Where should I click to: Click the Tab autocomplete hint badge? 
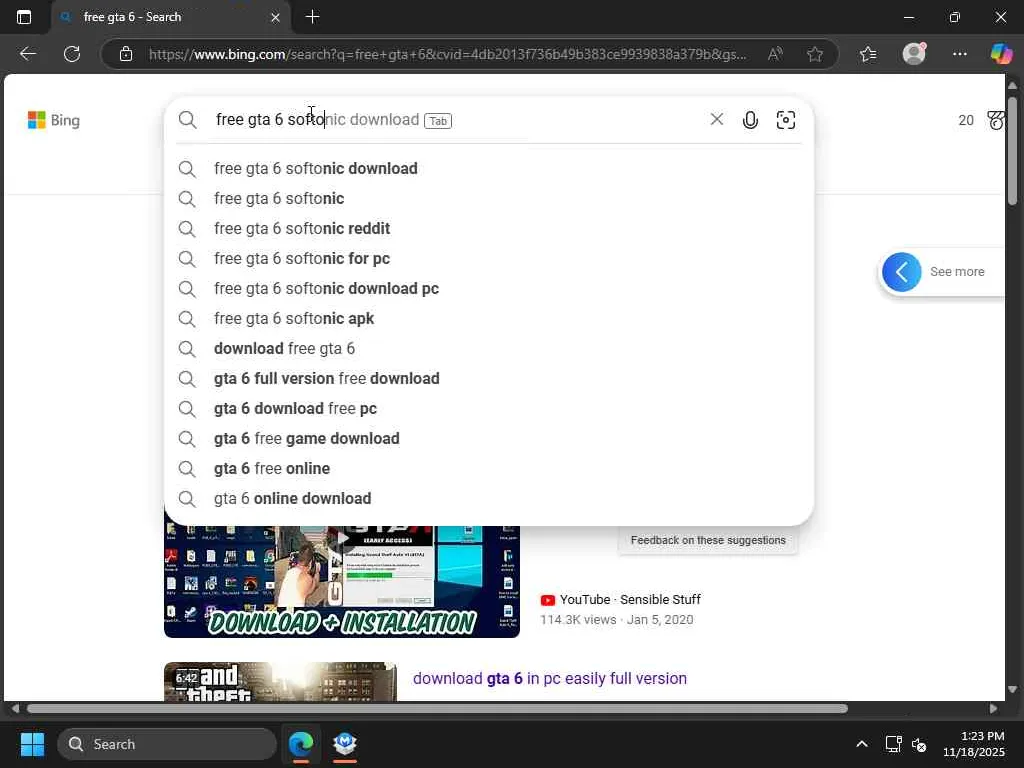(x=438, y=121)
